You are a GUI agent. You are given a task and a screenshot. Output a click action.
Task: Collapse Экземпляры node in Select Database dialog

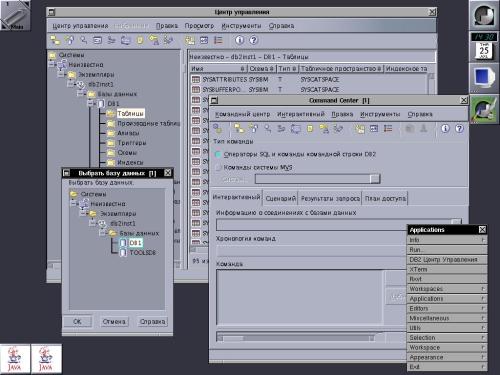pos(83,214)
